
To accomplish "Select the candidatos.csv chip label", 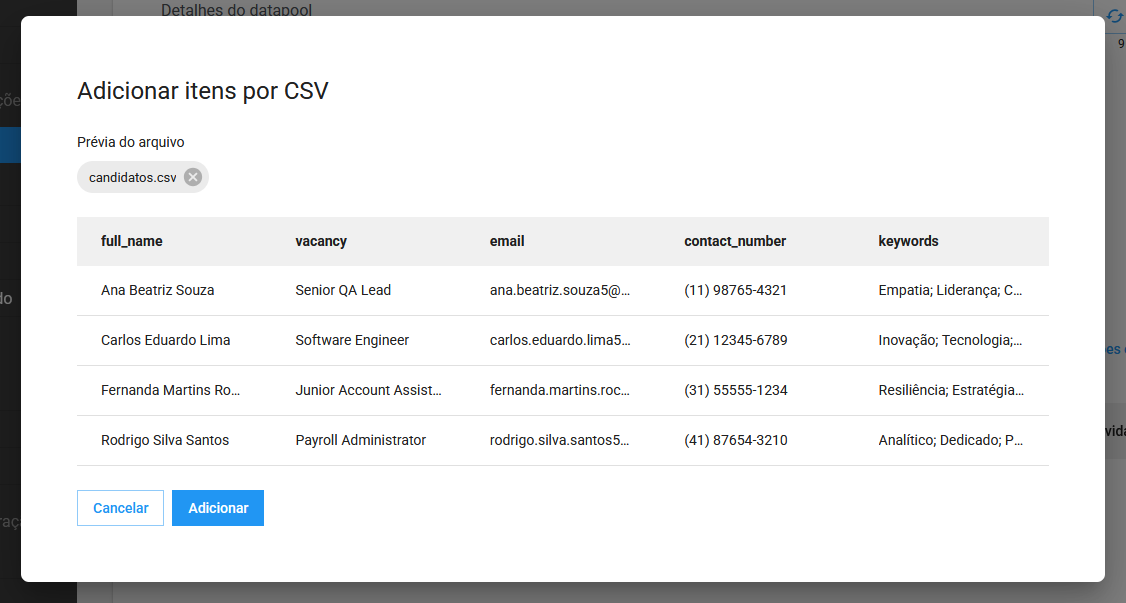I will point(132,178).
